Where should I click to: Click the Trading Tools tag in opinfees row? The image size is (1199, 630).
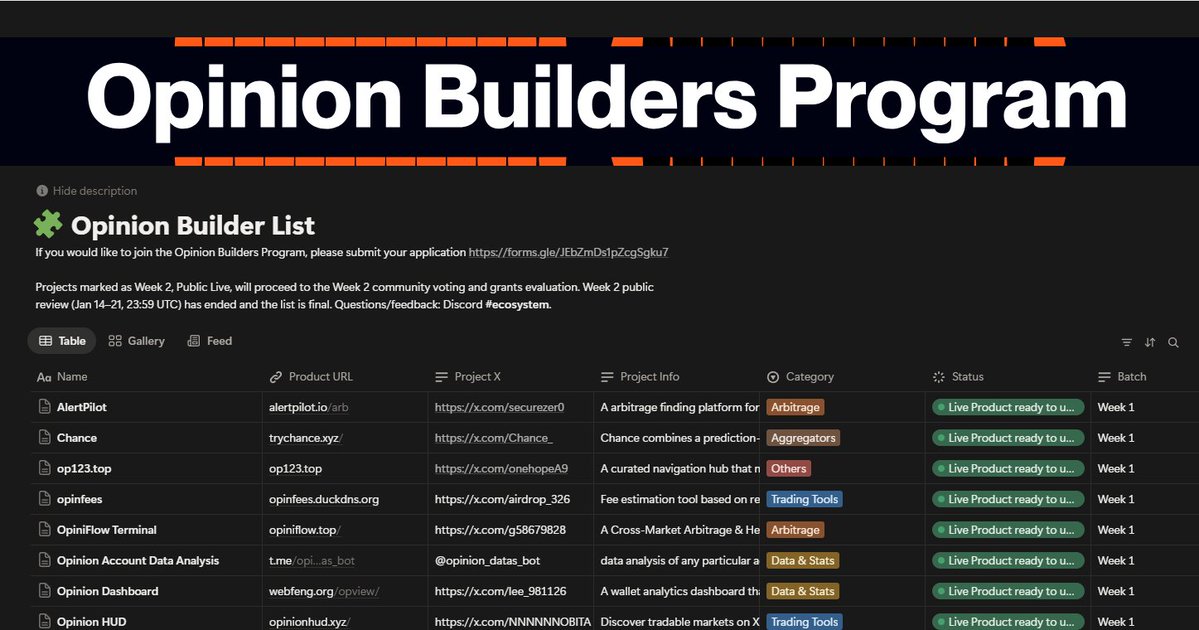click(x=804, y=499)
